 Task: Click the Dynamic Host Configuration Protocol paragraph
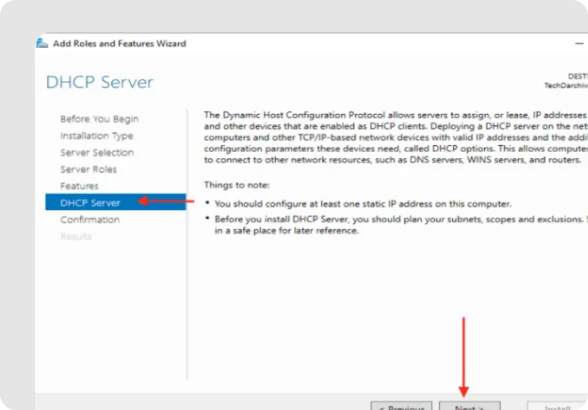point(396,137)
